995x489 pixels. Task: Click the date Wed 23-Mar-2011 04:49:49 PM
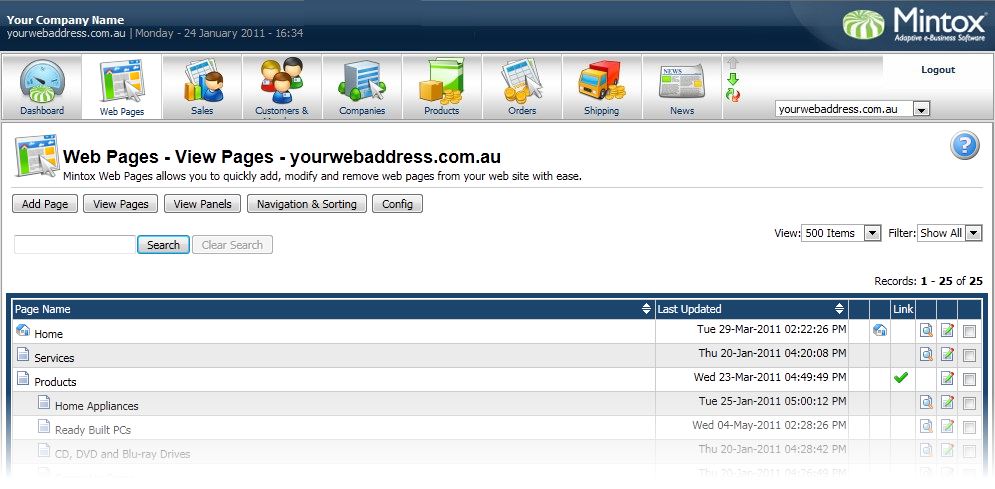point(770,377)
